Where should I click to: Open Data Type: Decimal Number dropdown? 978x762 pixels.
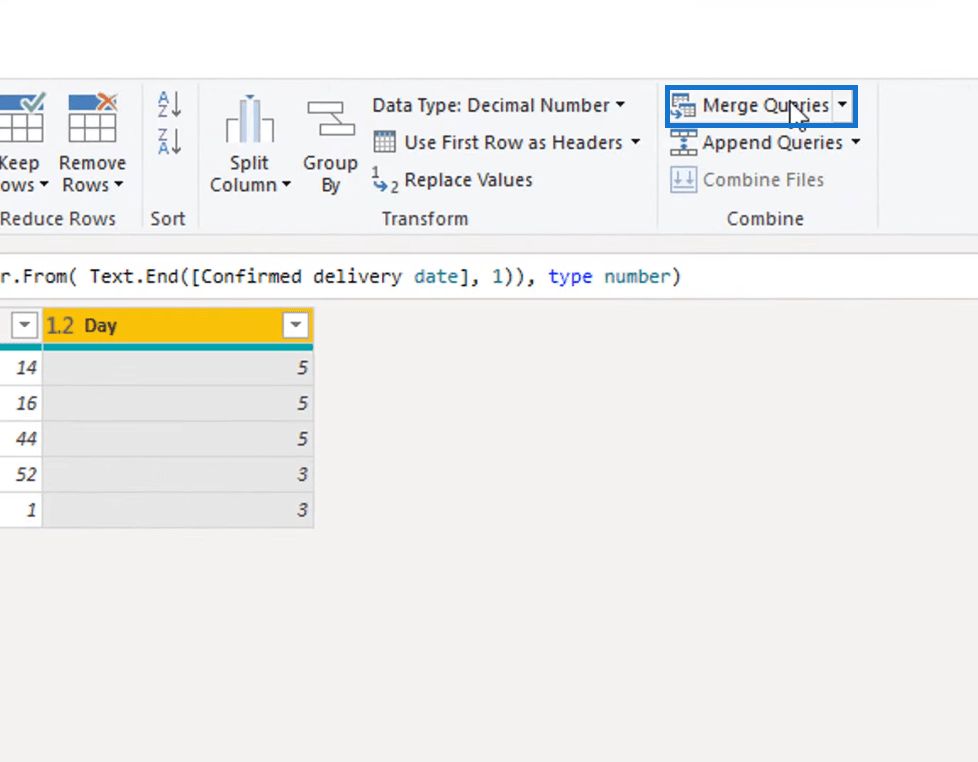coord(620,105)
